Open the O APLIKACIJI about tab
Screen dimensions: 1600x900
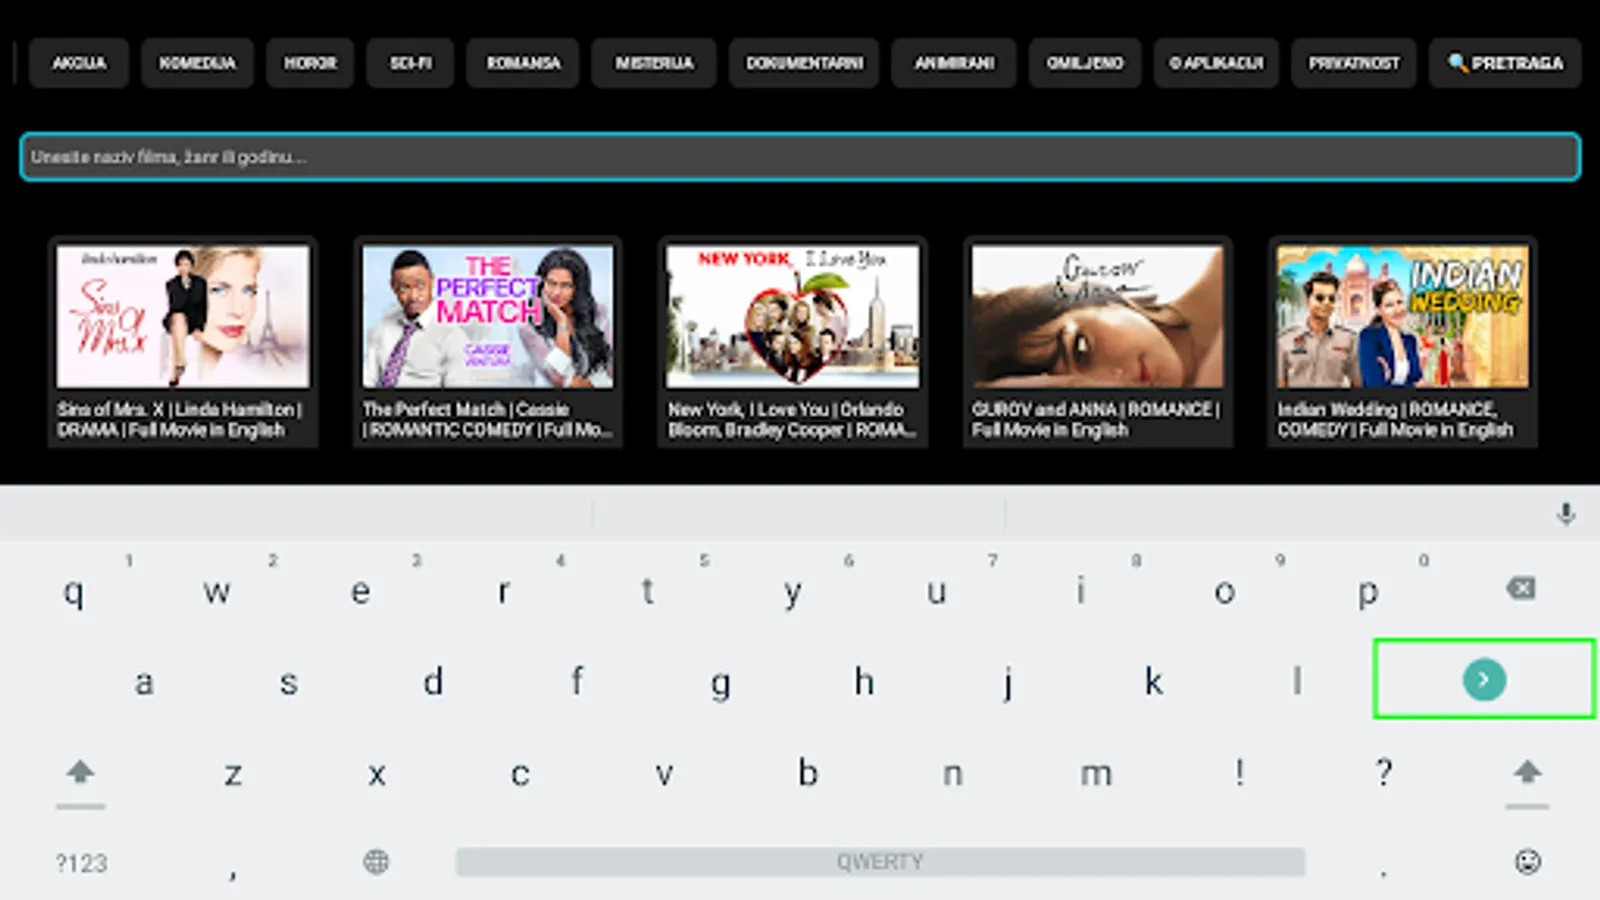point(1216,63)
